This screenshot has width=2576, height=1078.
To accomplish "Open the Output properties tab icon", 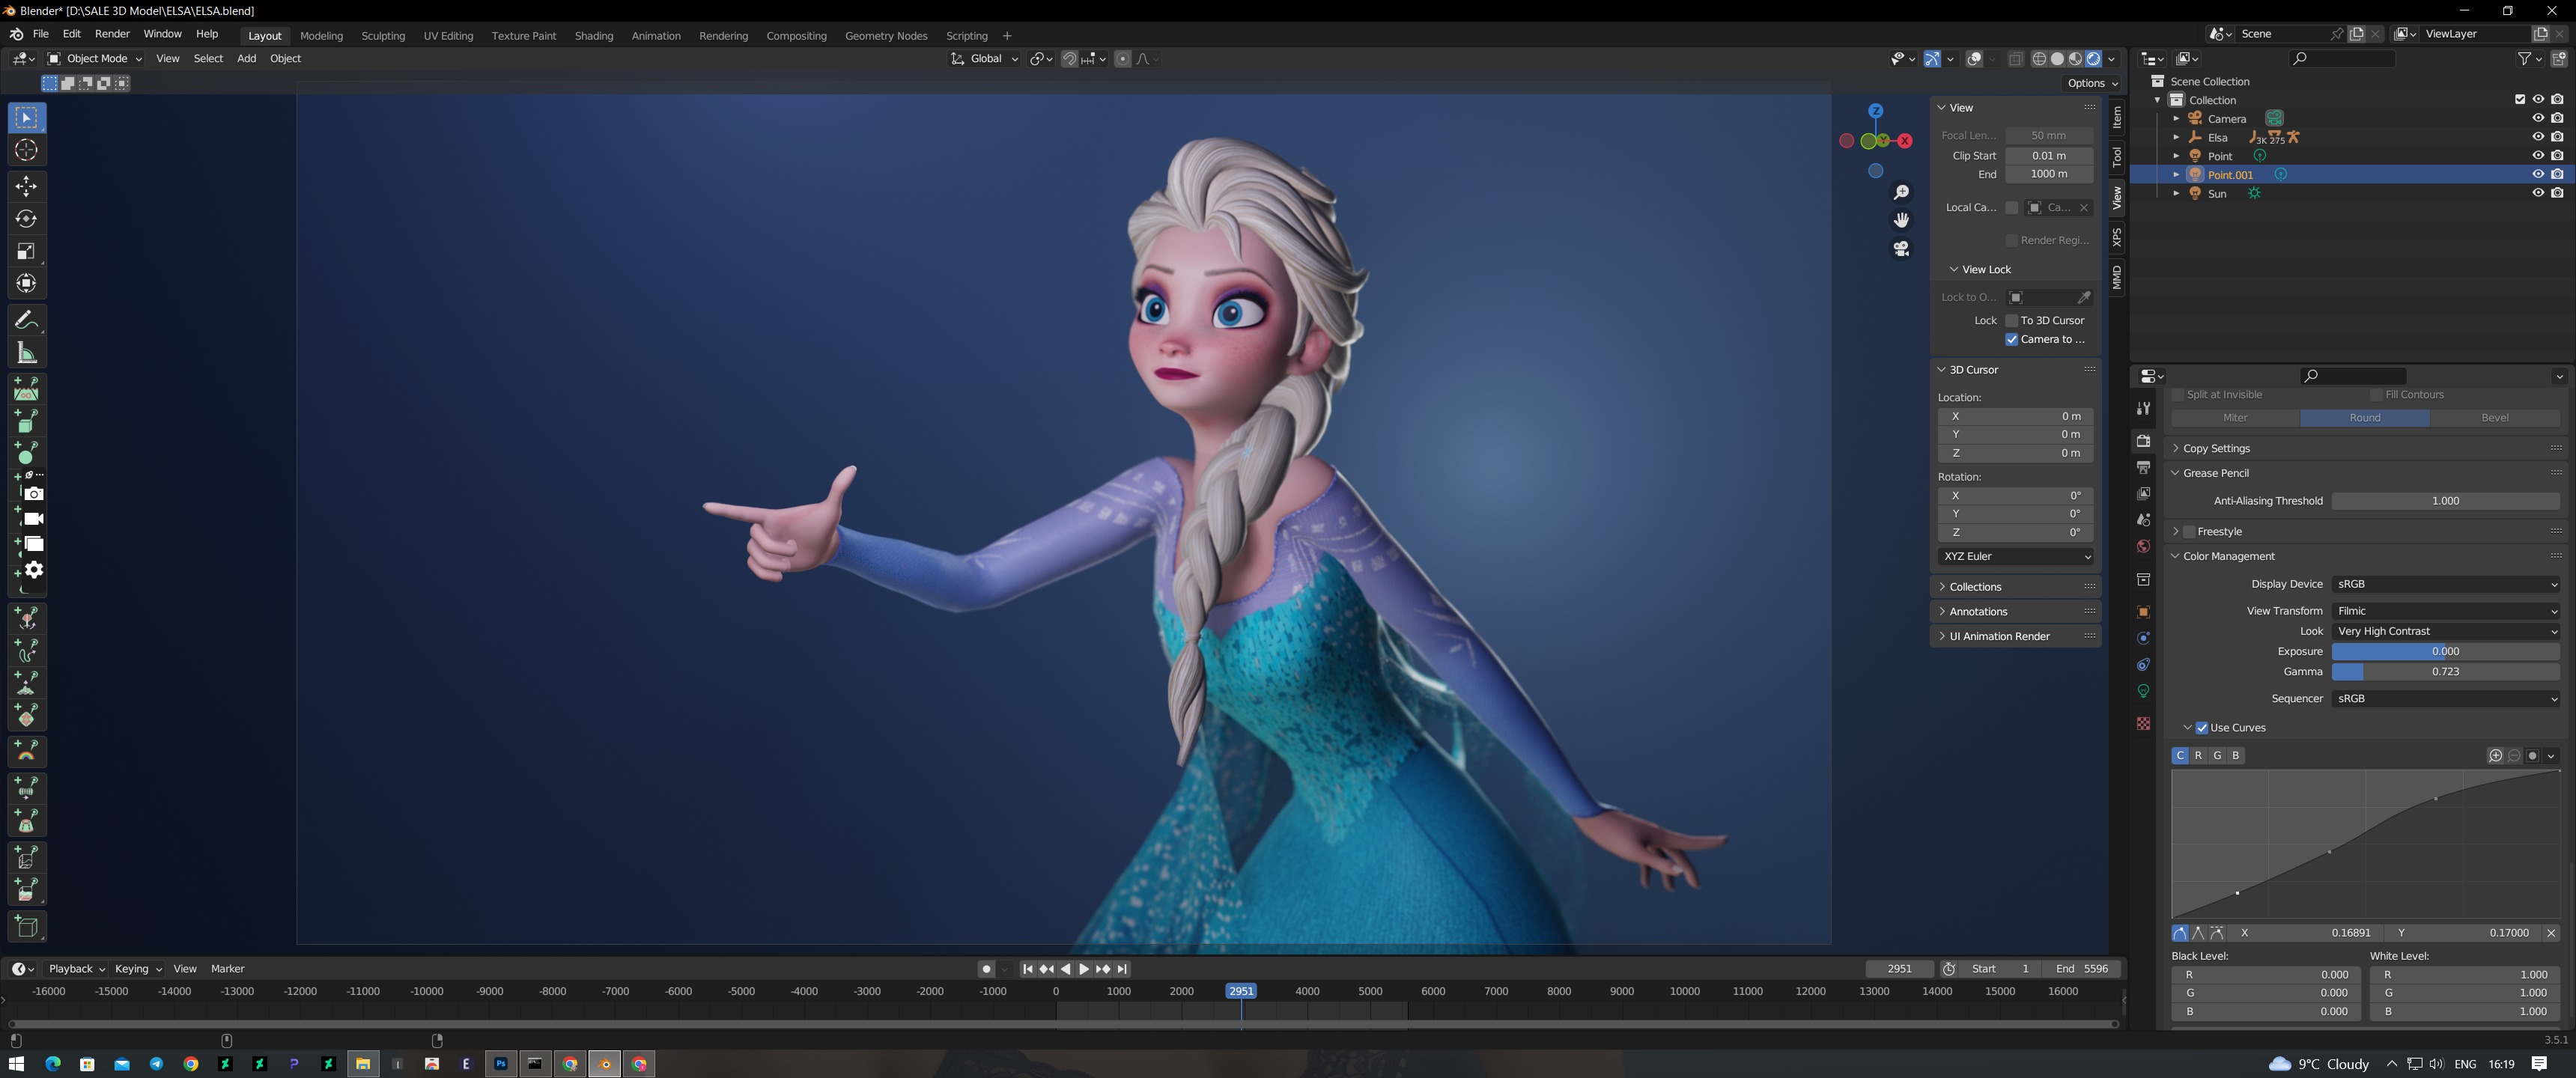I will click(x=2143, y=467).
